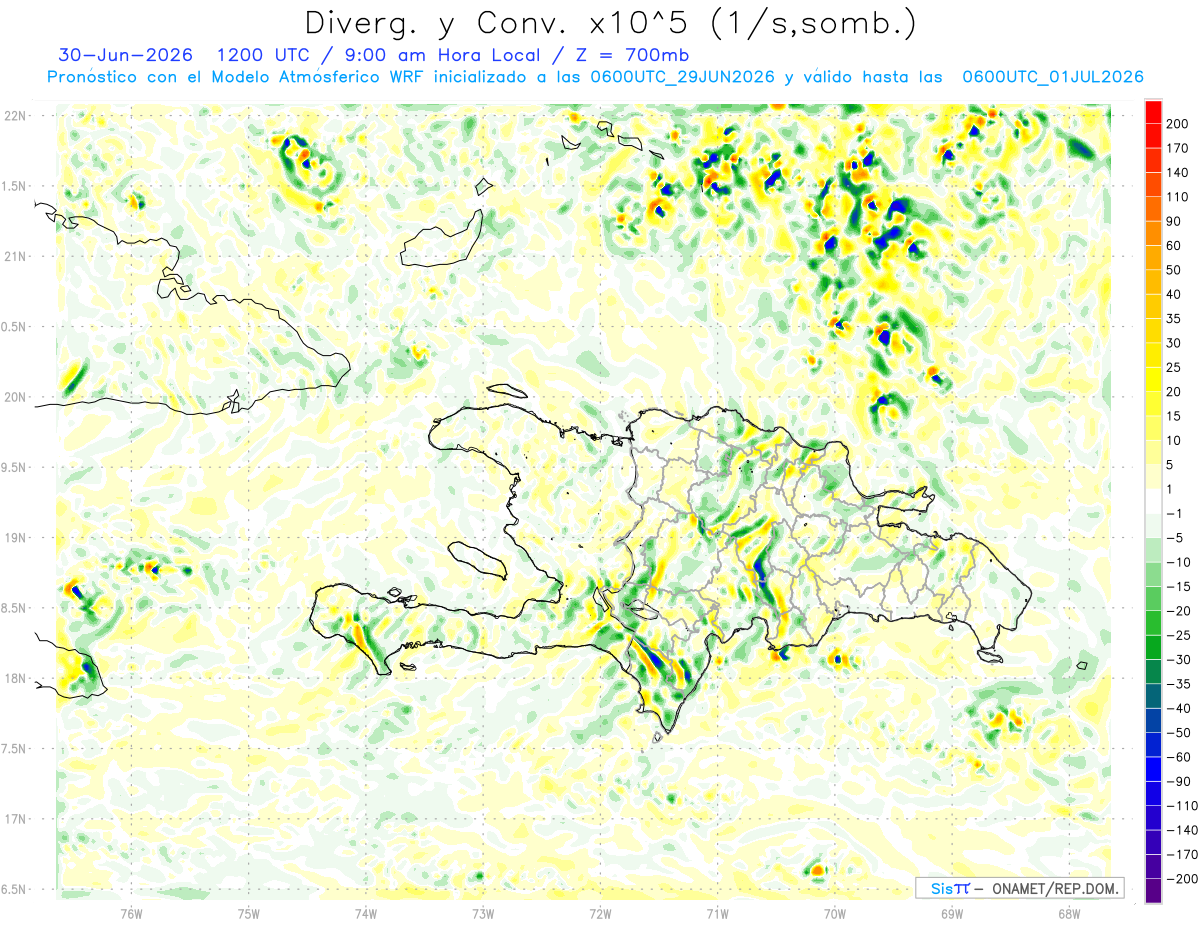
Task: Click the 19N latitude label
Action: pos(15,538)
